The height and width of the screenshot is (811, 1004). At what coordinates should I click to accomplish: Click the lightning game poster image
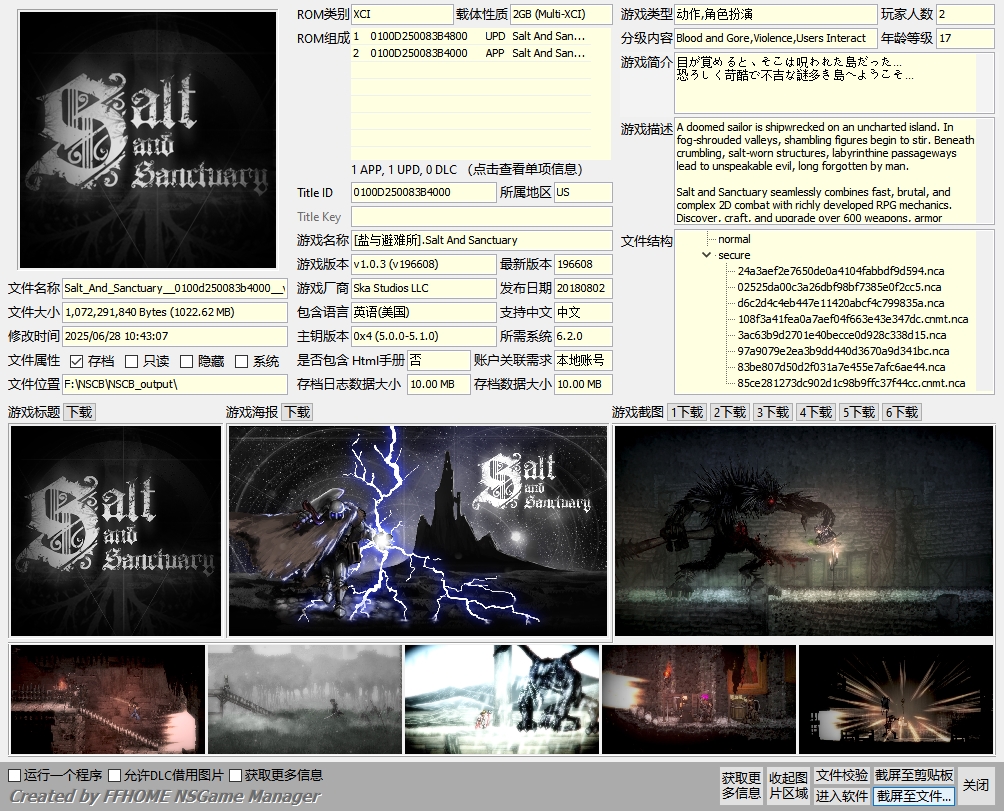point(417,531)
